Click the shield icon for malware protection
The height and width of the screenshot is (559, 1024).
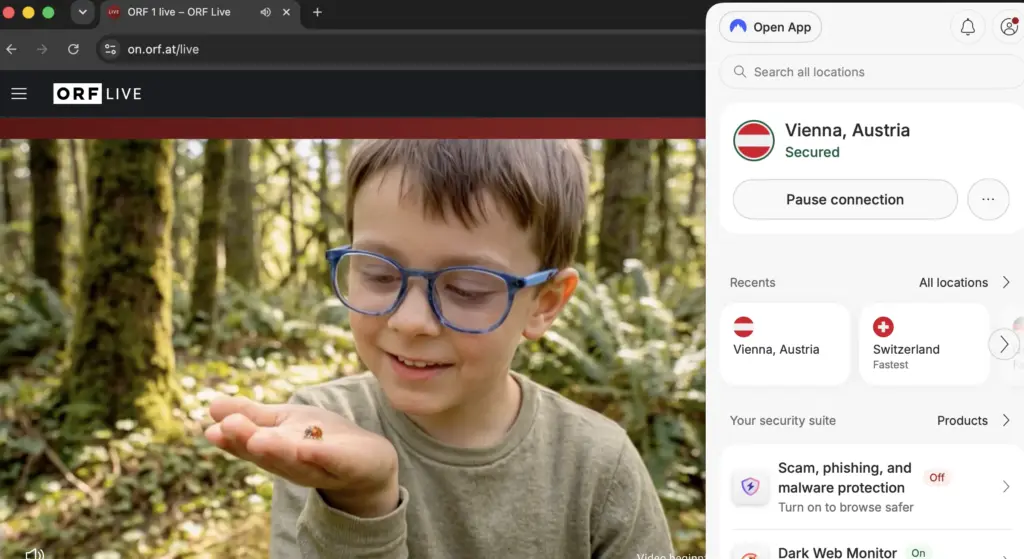[x=750, y=487]
